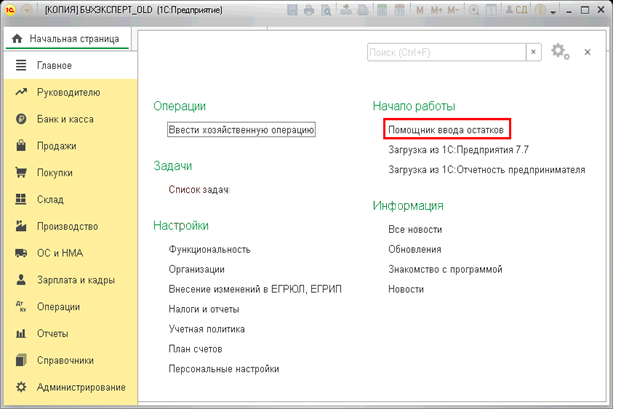This screenshot has height=409, width=617.
Task: Click the books icon for Справочники
Action: coord(21,360)
